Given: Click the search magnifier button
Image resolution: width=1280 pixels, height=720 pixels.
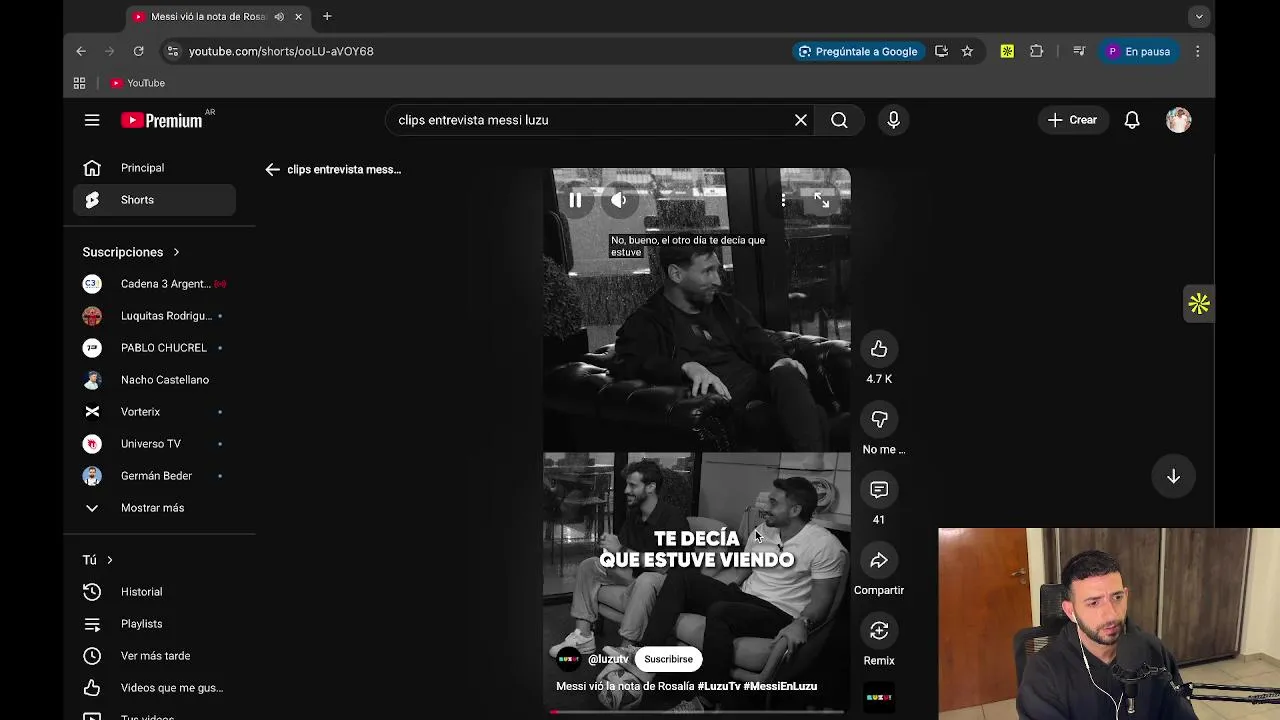Looking at the screenshot, I should tap(839, 120).
